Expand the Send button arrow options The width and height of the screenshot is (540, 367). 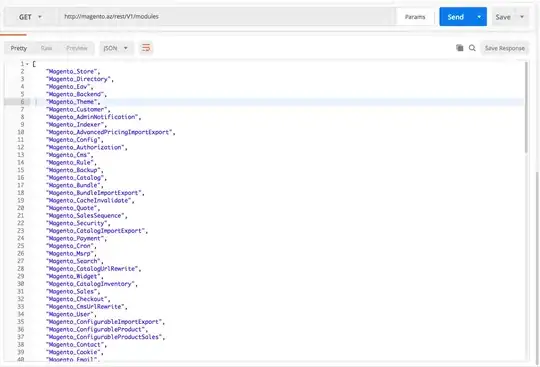click(x=479, y=17)
